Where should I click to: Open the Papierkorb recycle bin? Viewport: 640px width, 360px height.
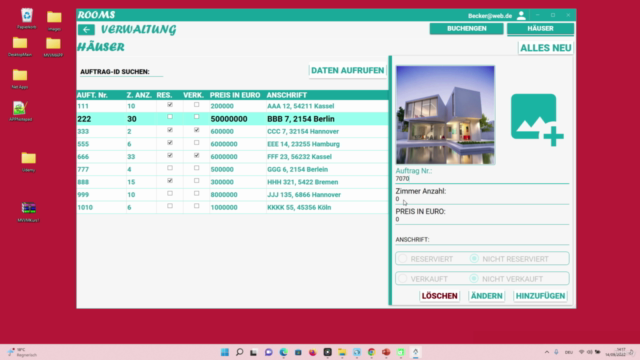(x=27, y=19)
